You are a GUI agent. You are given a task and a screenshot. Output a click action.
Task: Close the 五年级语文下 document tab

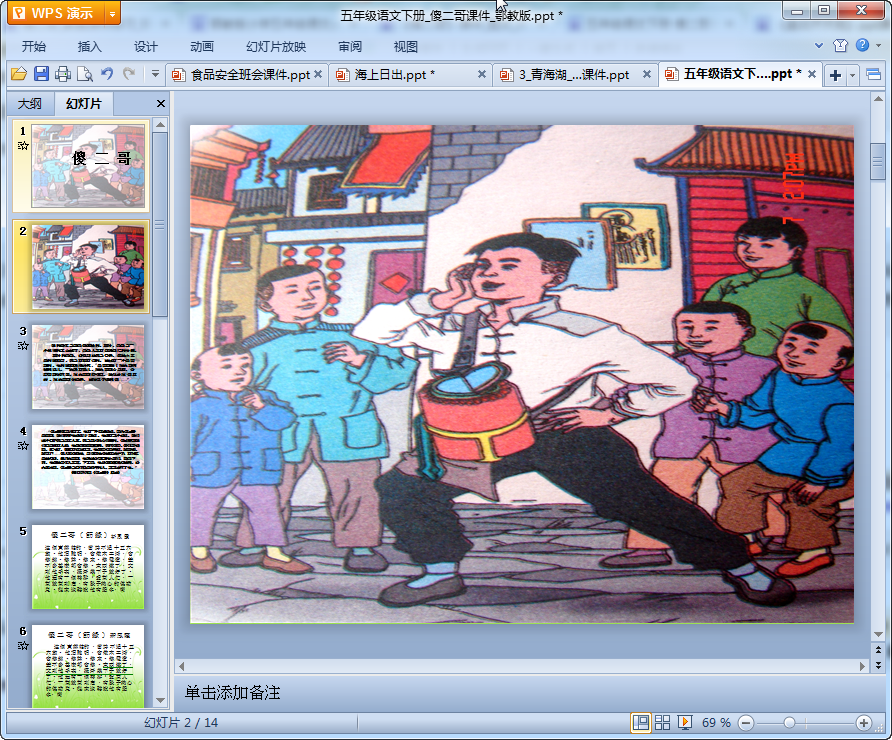(812, 74)
